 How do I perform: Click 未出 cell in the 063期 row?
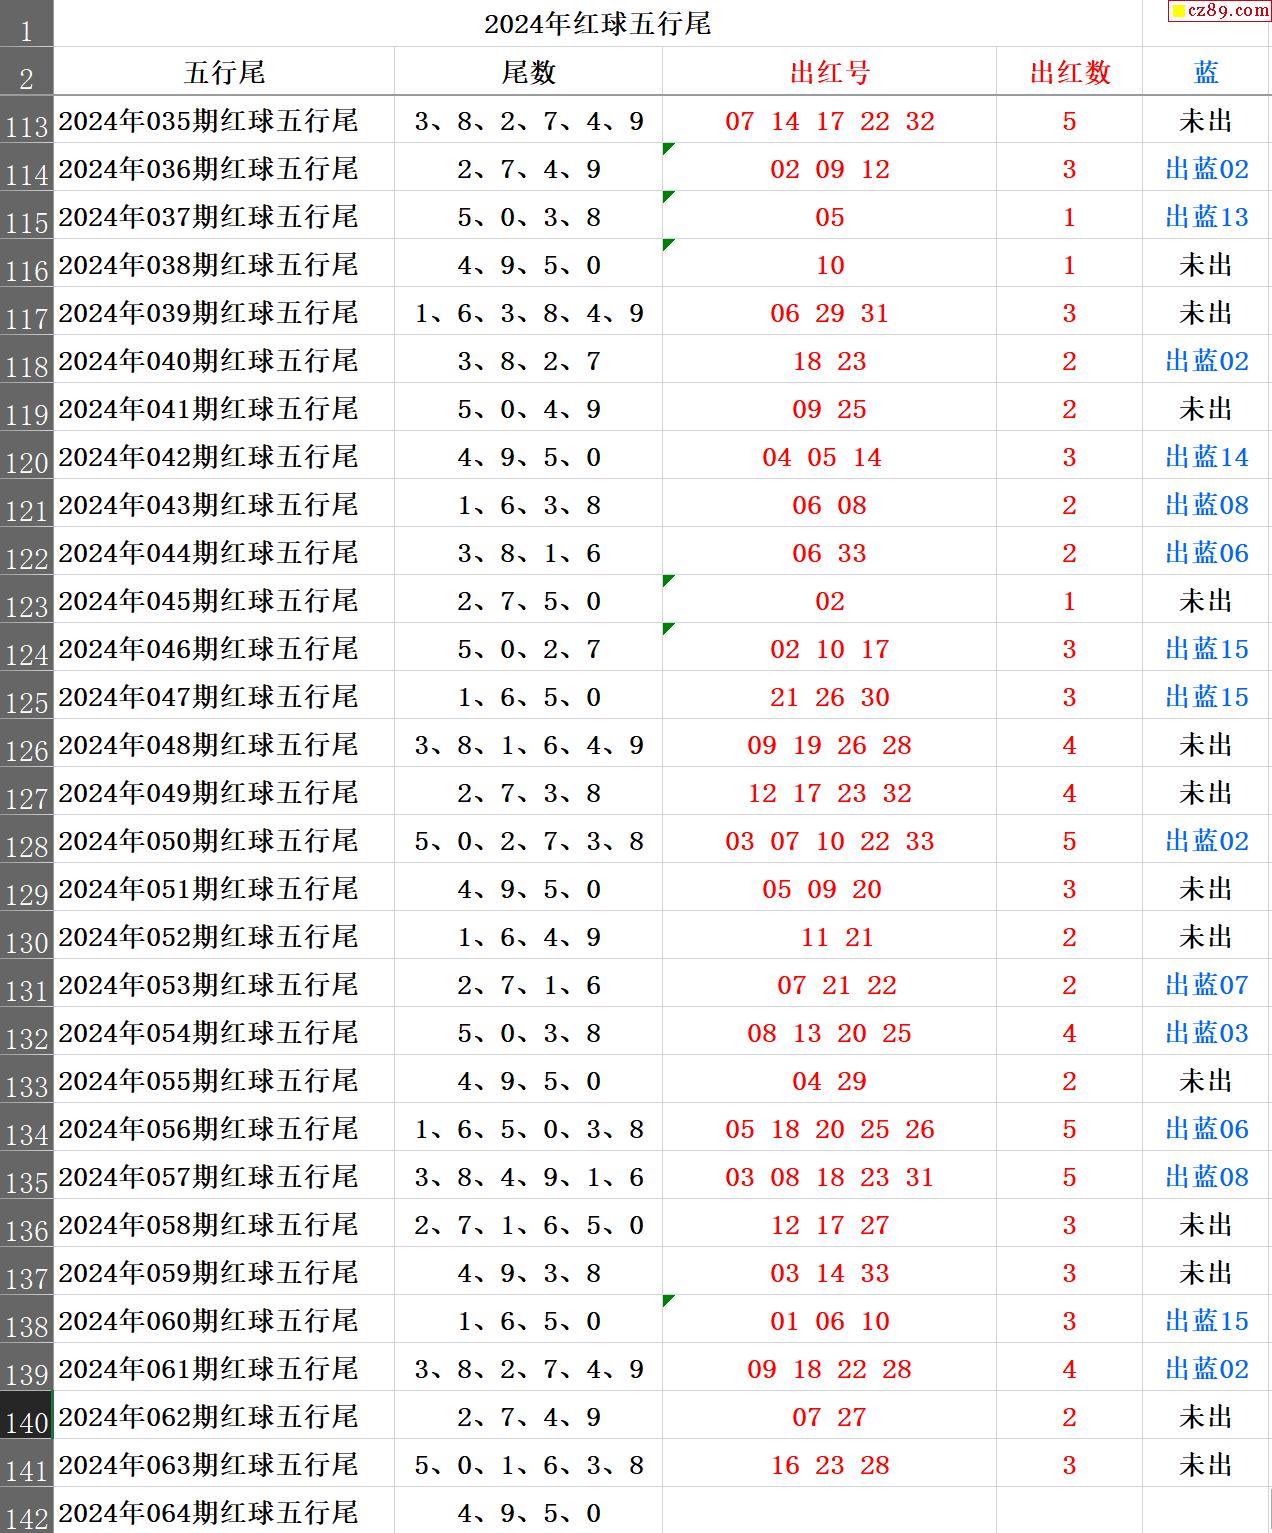tap(1207, 1465)
